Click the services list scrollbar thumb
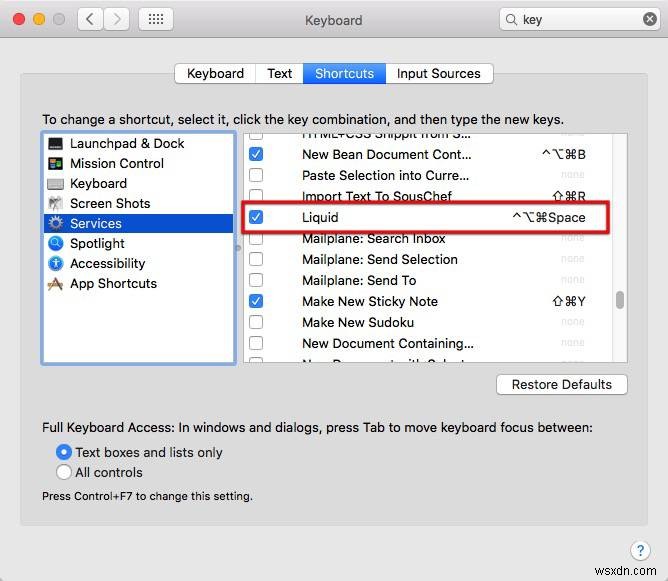This screenshot has width=668, height=581. pyautogui.click(x=620, y=300)
